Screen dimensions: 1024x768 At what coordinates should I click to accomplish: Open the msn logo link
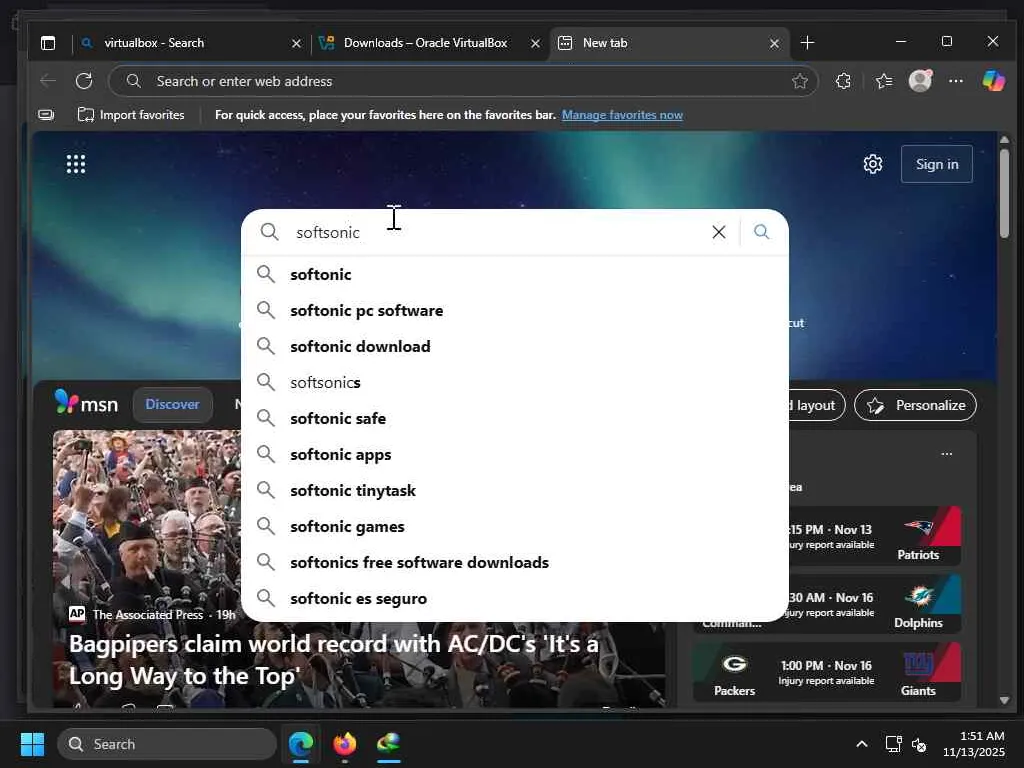86,402
